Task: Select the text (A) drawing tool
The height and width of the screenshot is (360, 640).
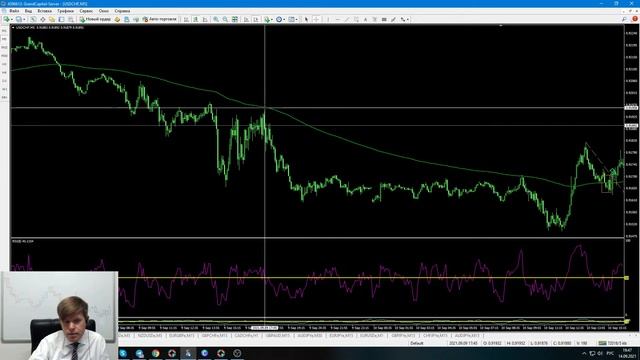Action: (x=365, y=19)
